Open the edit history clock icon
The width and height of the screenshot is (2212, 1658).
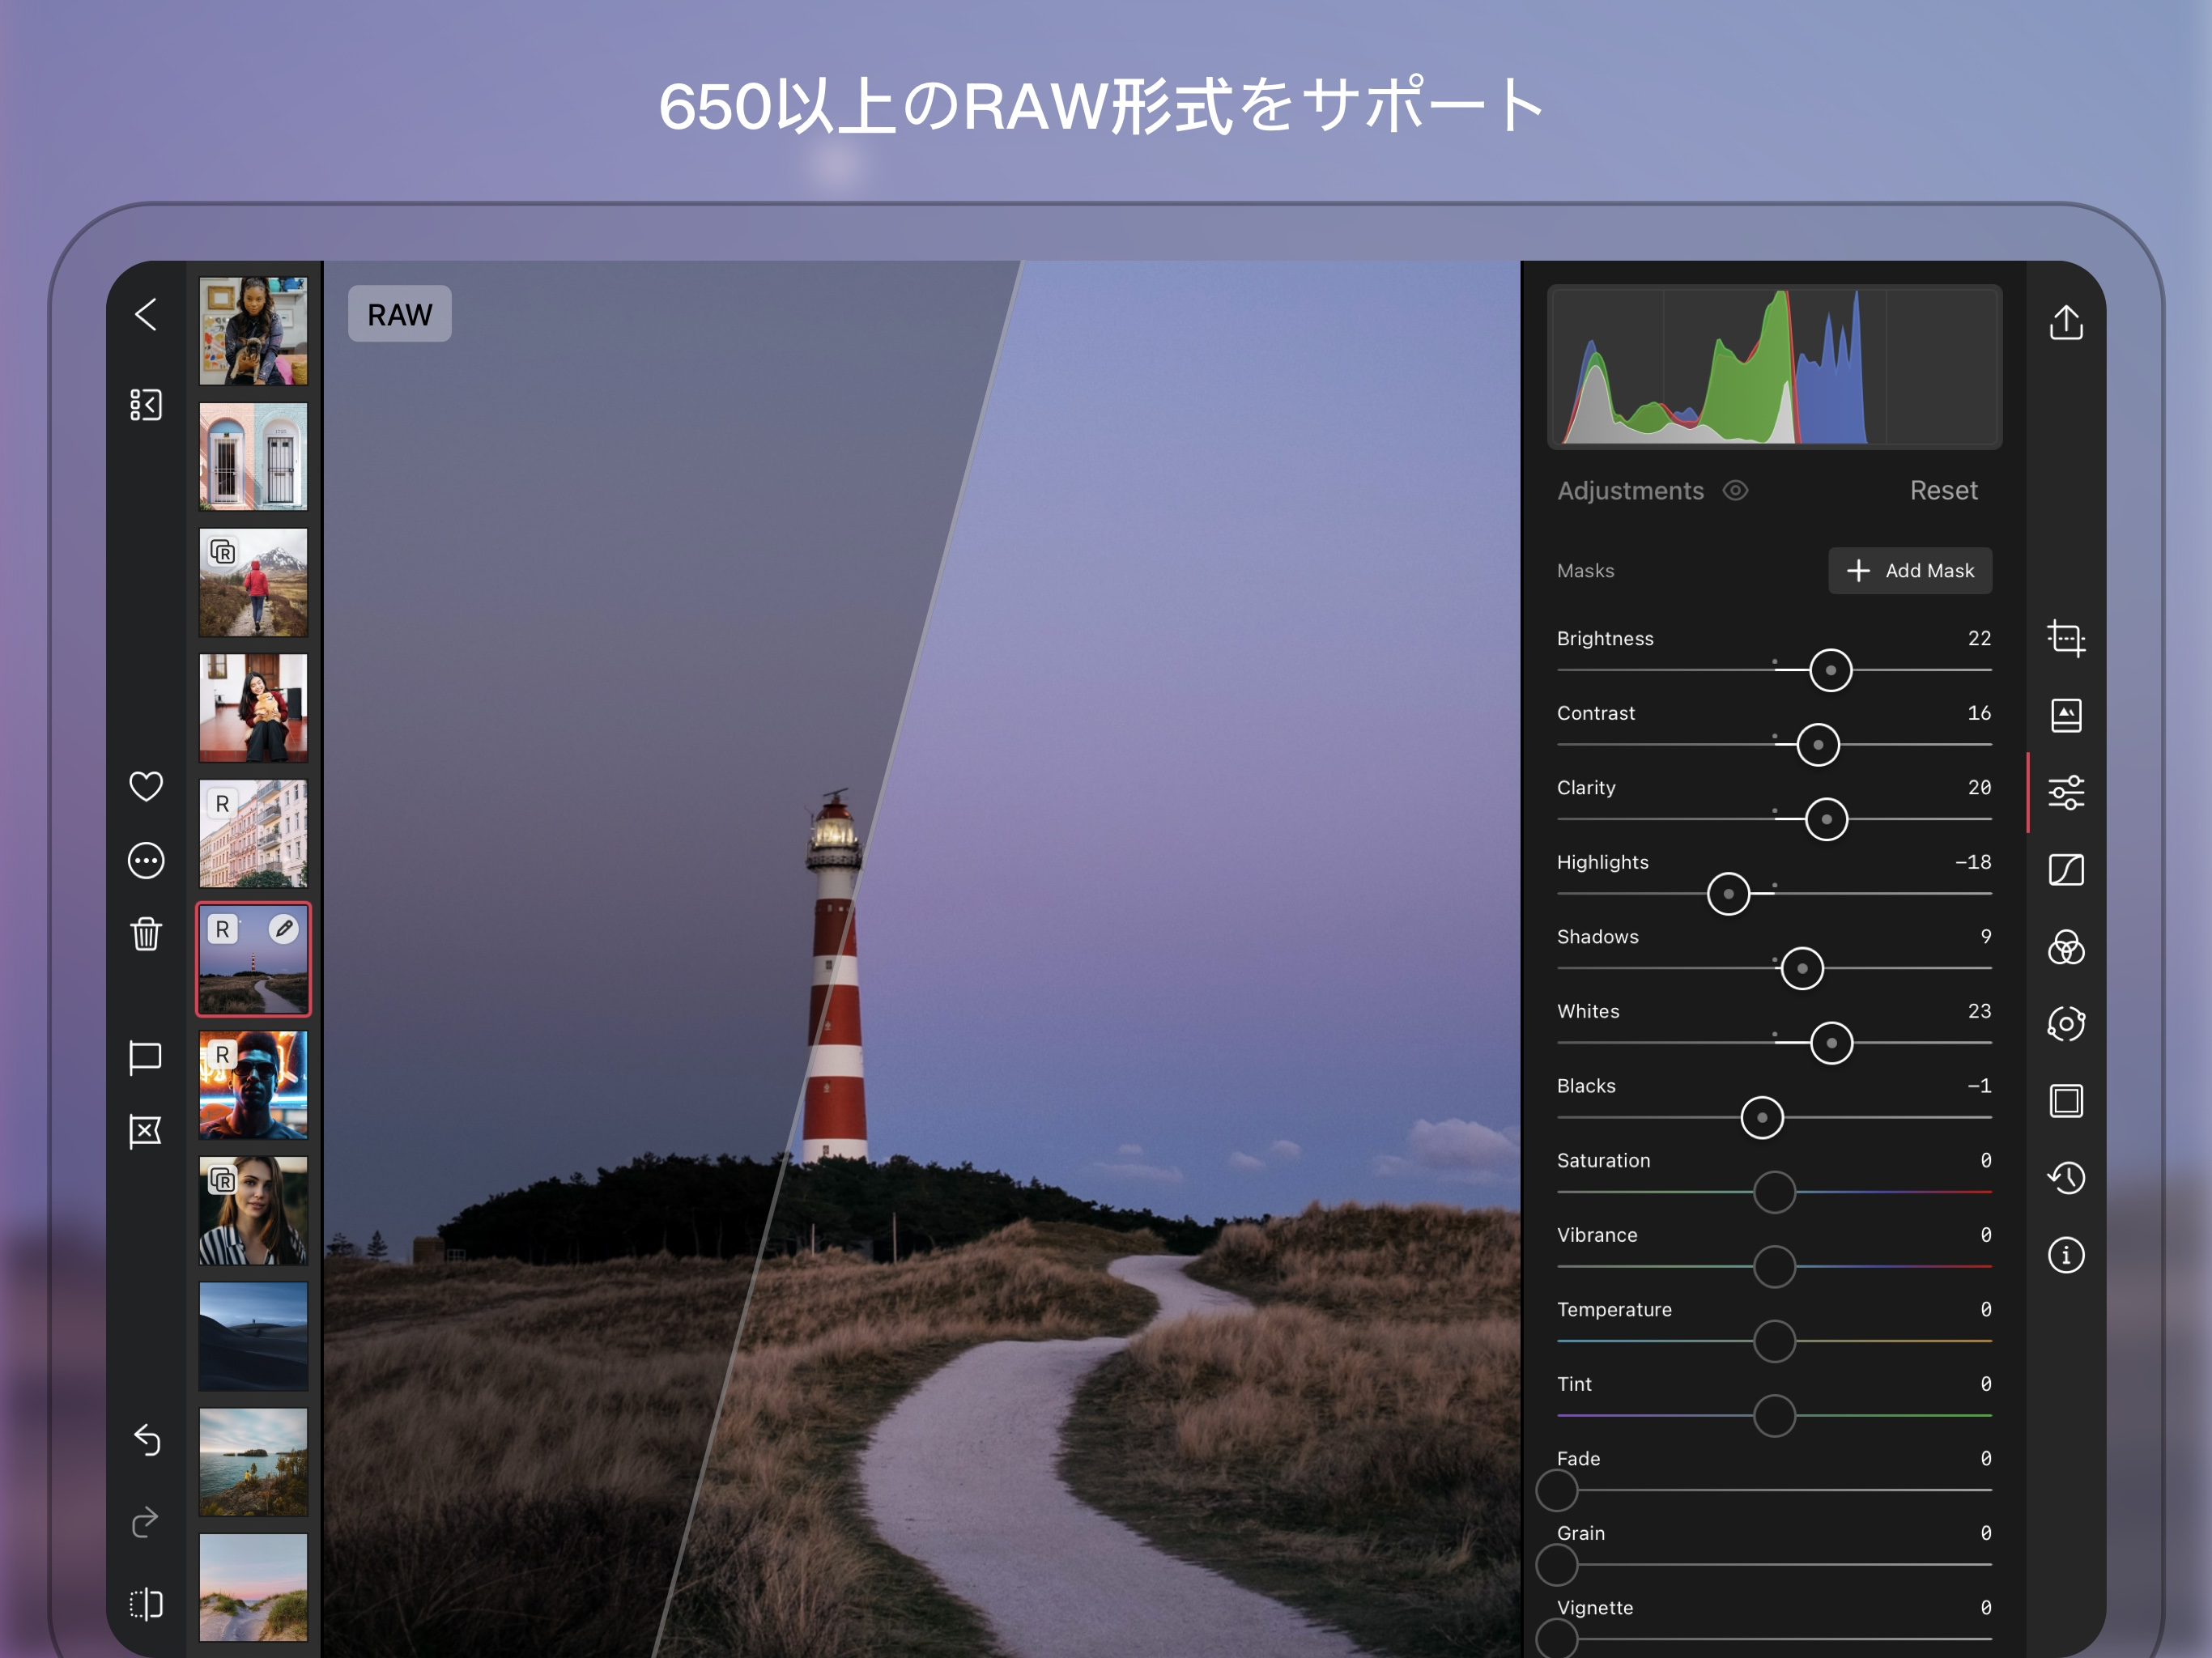(2065, 1178)
